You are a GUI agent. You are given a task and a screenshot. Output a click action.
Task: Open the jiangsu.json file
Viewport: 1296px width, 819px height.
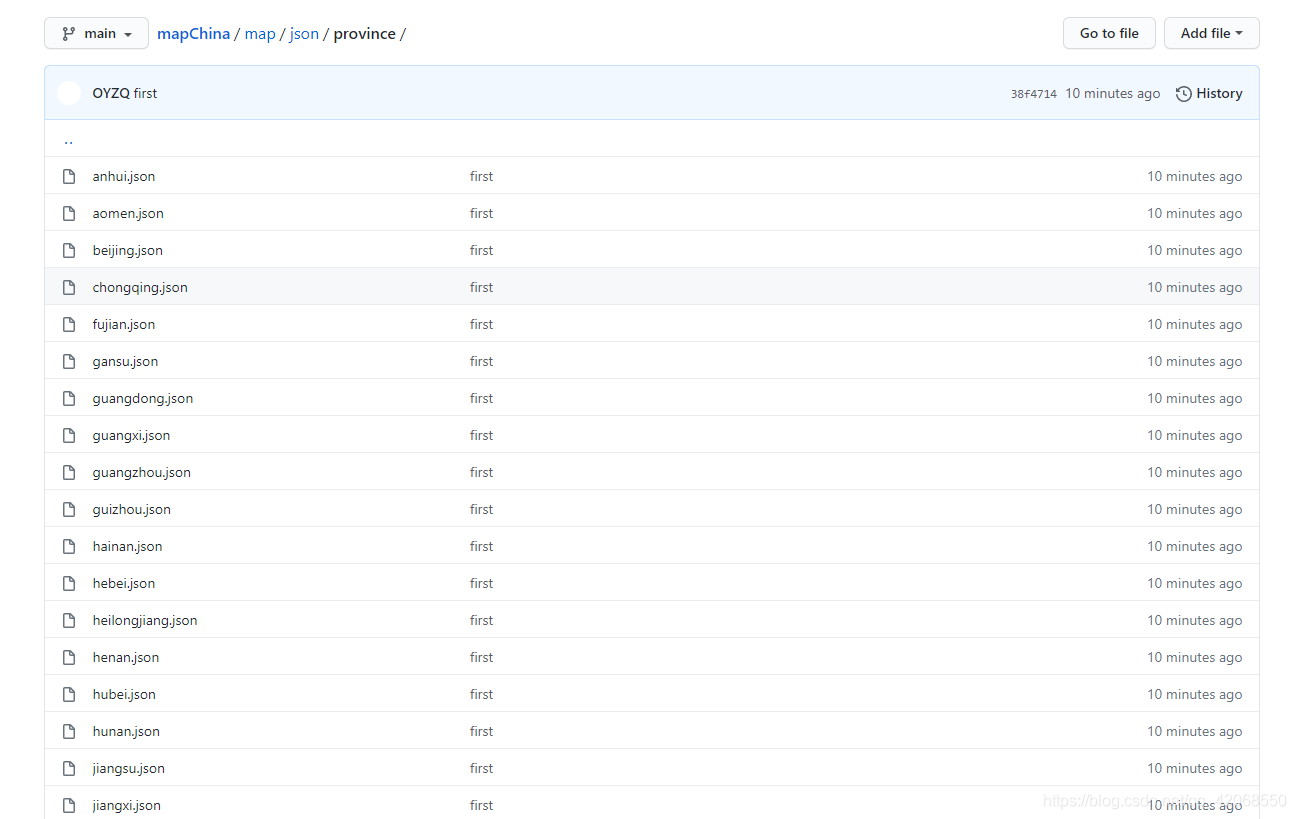tap(129, 768)
